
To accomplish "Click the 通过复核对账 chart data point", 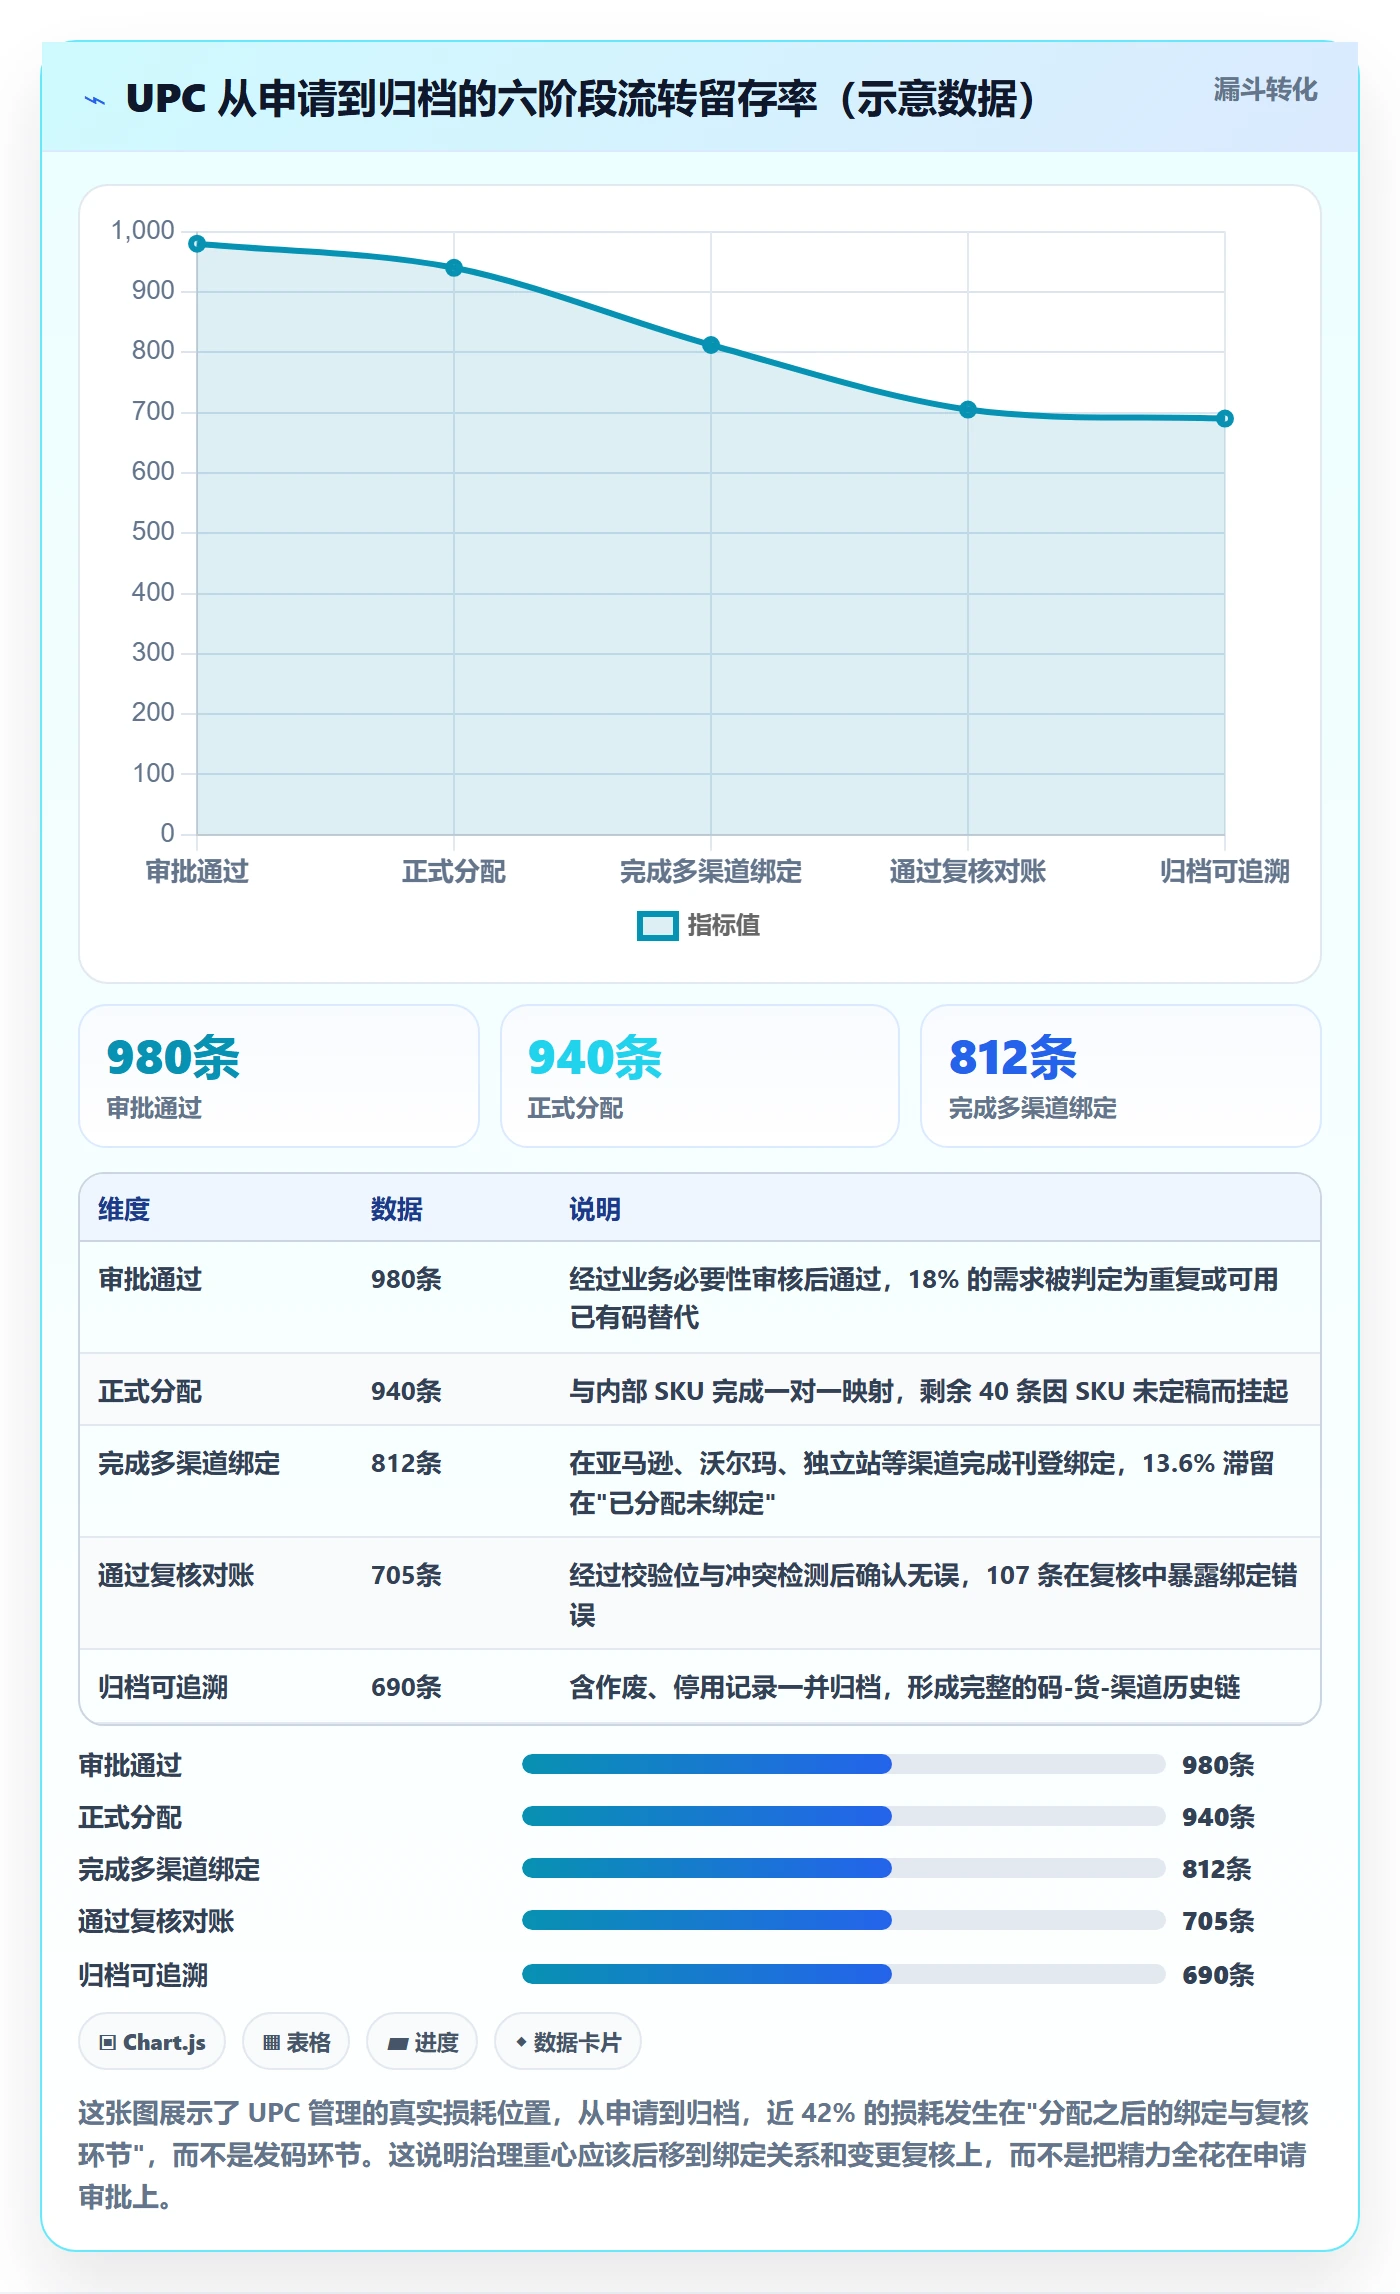I will (x=968, y=409).
